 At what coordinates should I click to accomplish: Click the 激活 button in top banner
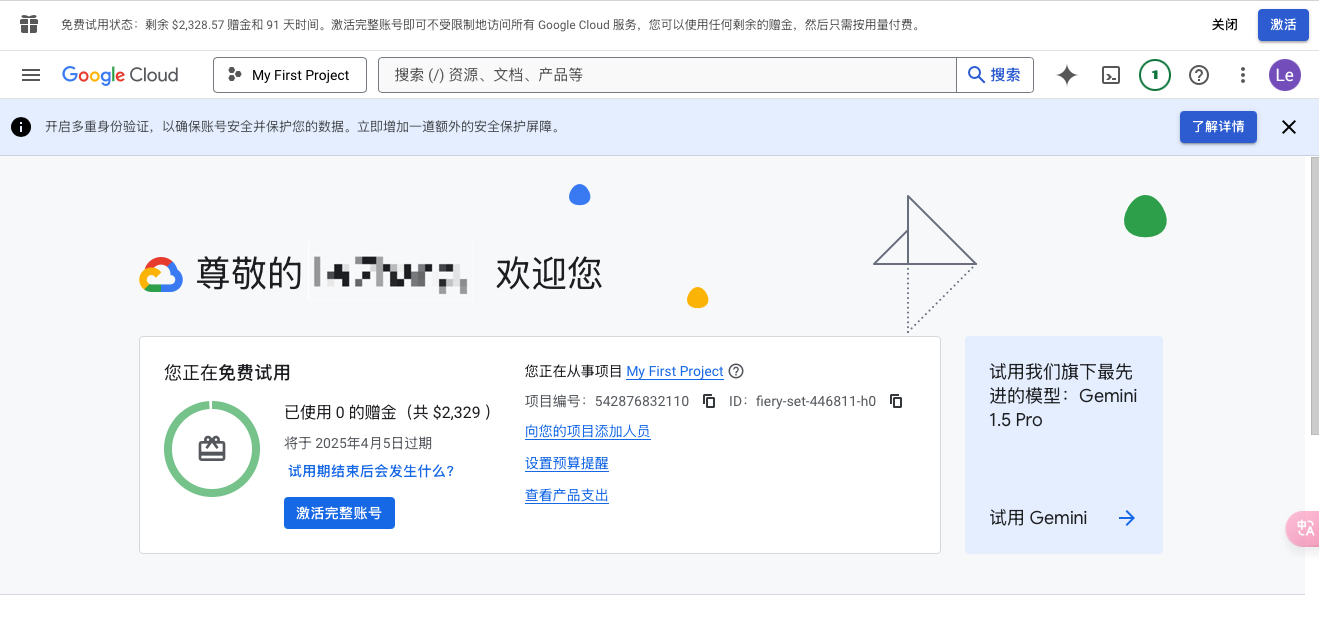click(x=1283, y=25)
